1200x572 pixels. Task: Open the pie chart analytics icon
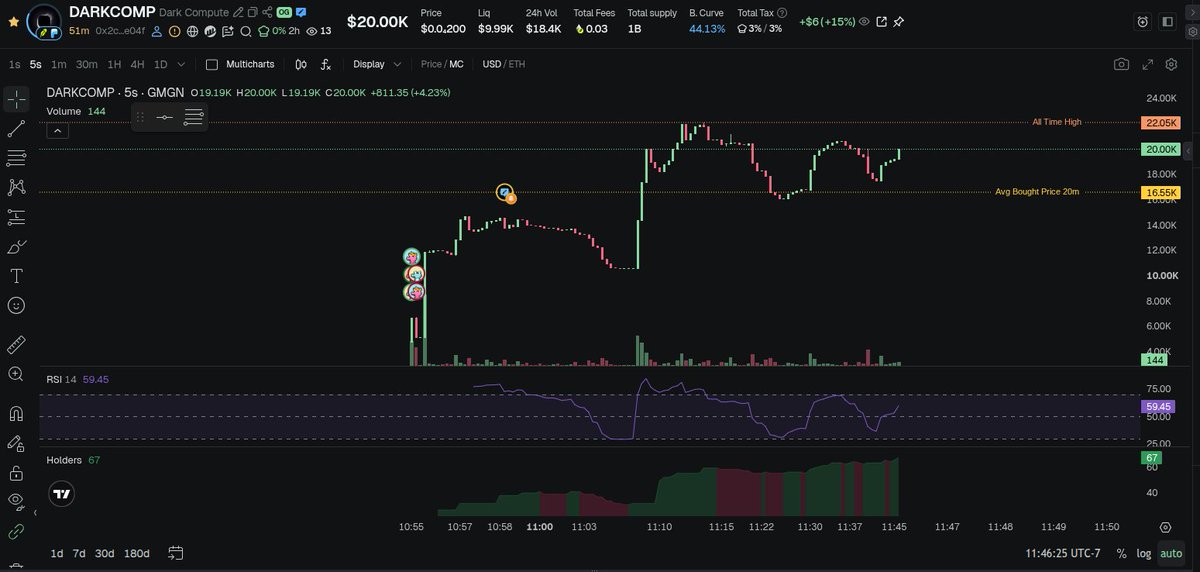tap(211, 31)
